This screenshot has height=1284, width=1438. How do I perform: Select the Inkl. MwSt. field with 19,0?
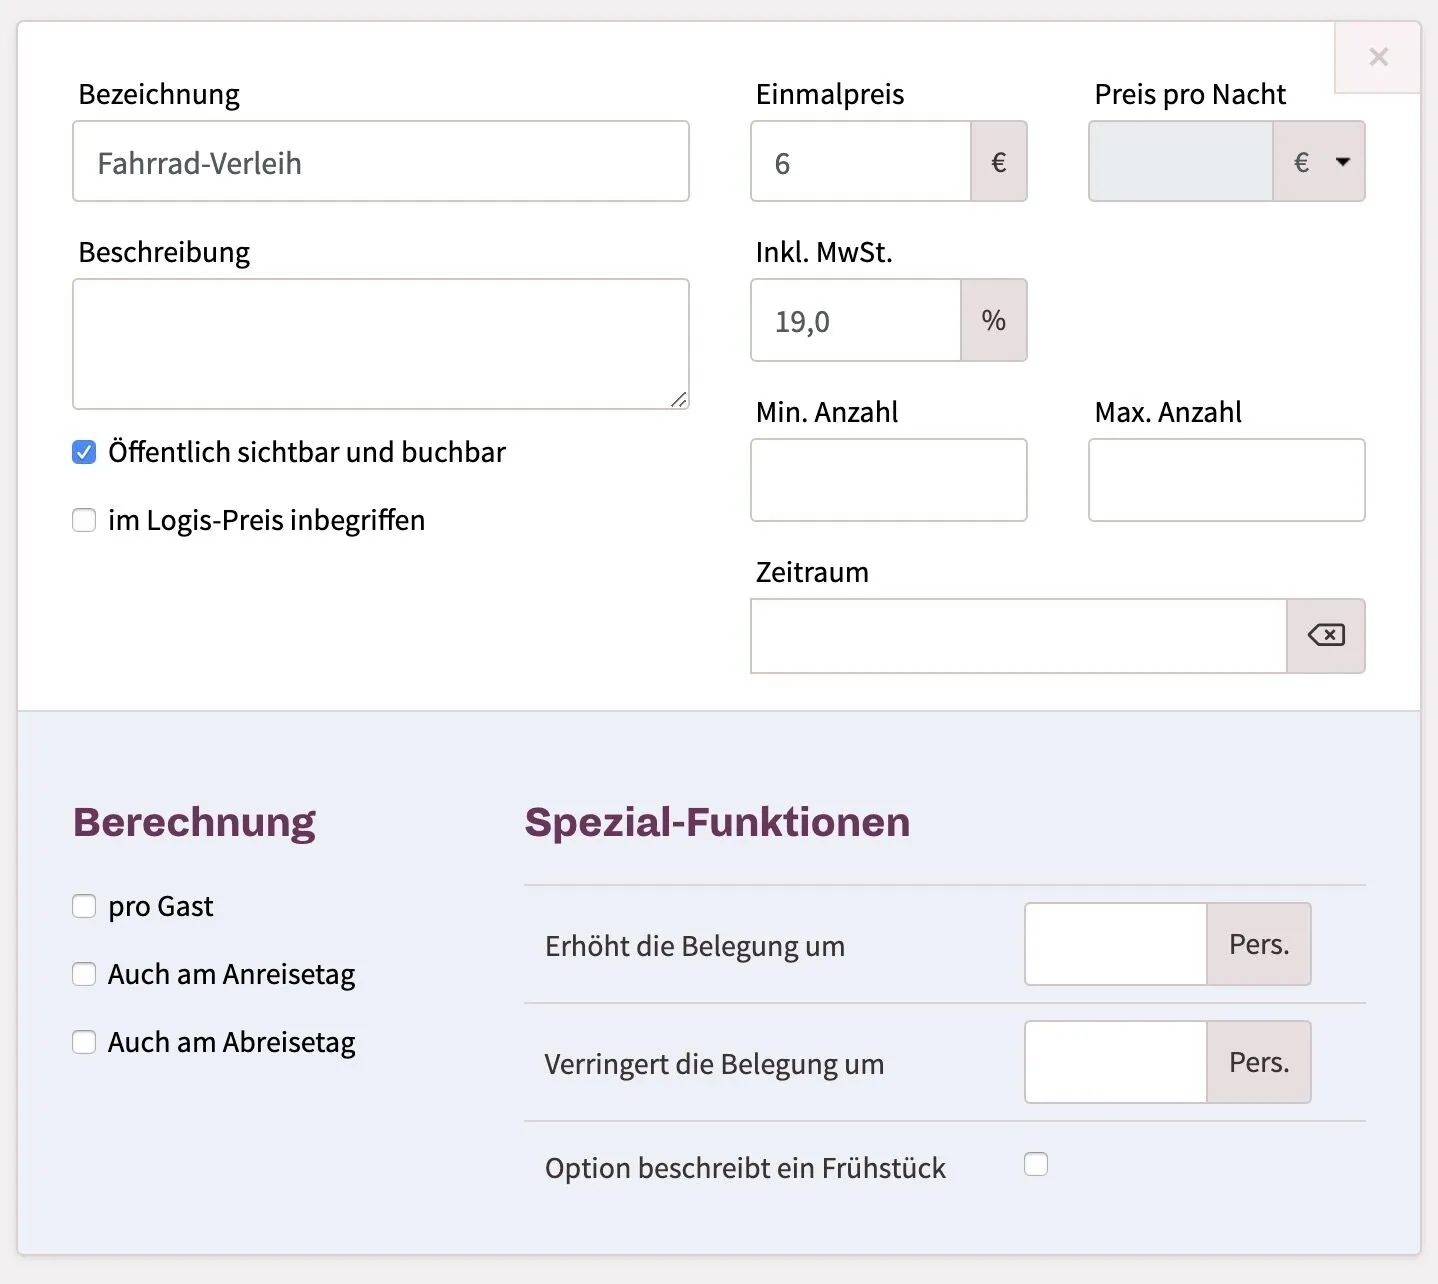[x=856, y=321]
